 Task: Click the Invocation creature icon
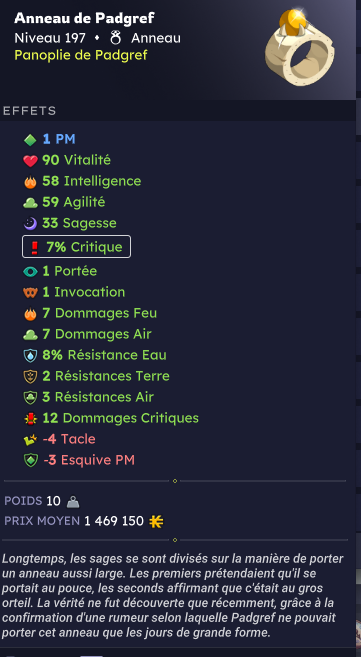[30, 292]
